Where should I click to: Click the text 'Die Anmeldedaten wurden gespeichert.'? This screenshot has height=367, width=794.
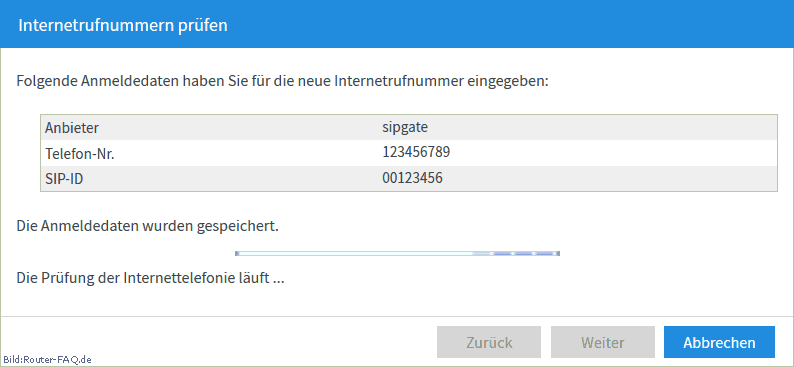[x=148, y=226]
